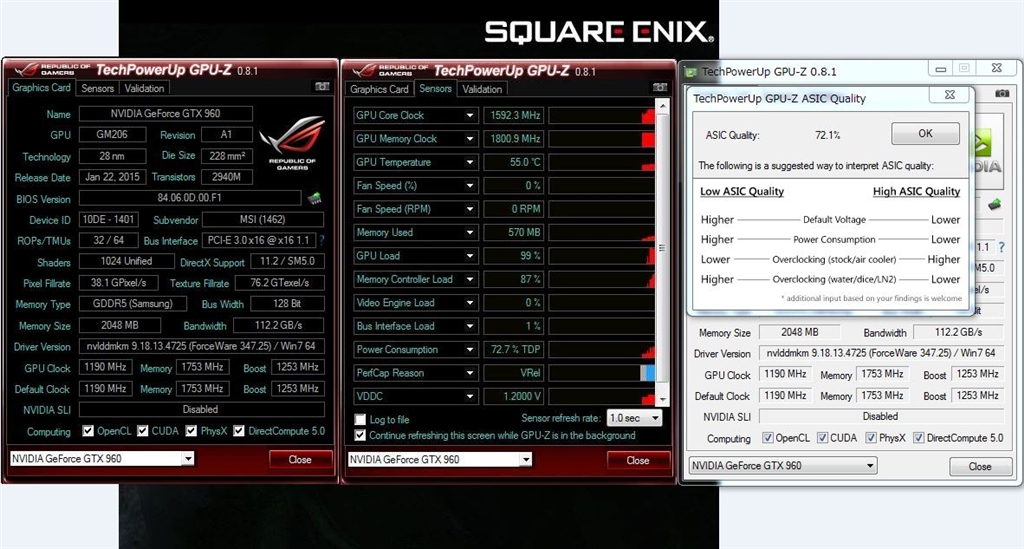This screenshot has height=549, width=1024.
Task: Open GPU selector dropdown in left window
Action: [187, 458]
